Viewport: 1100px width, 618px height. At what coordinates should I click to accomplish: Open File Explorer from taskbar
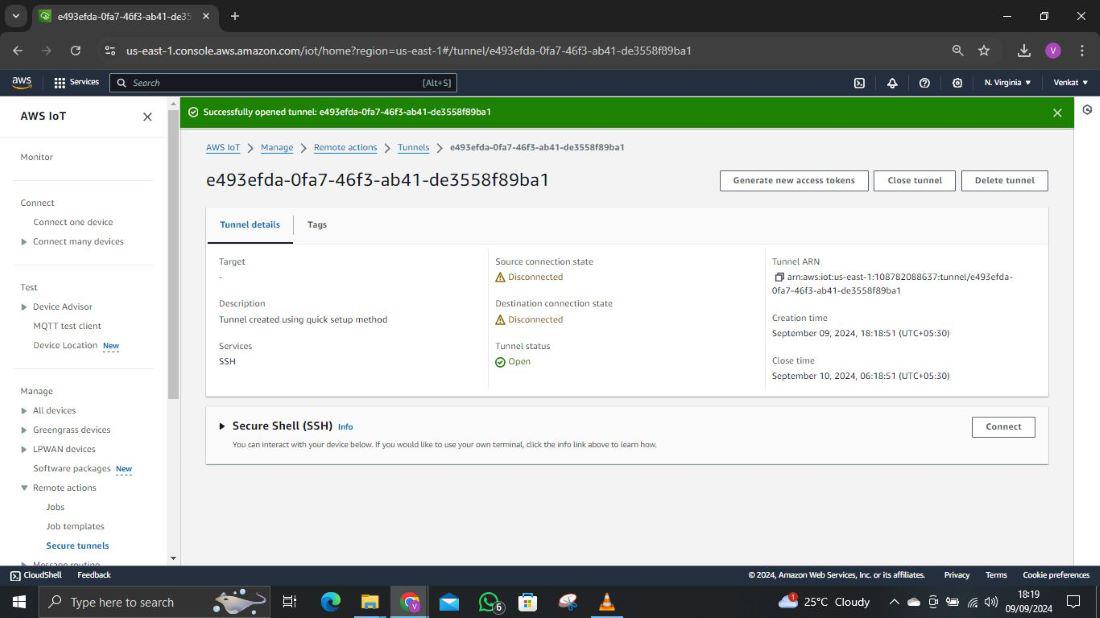click(370, 602)
